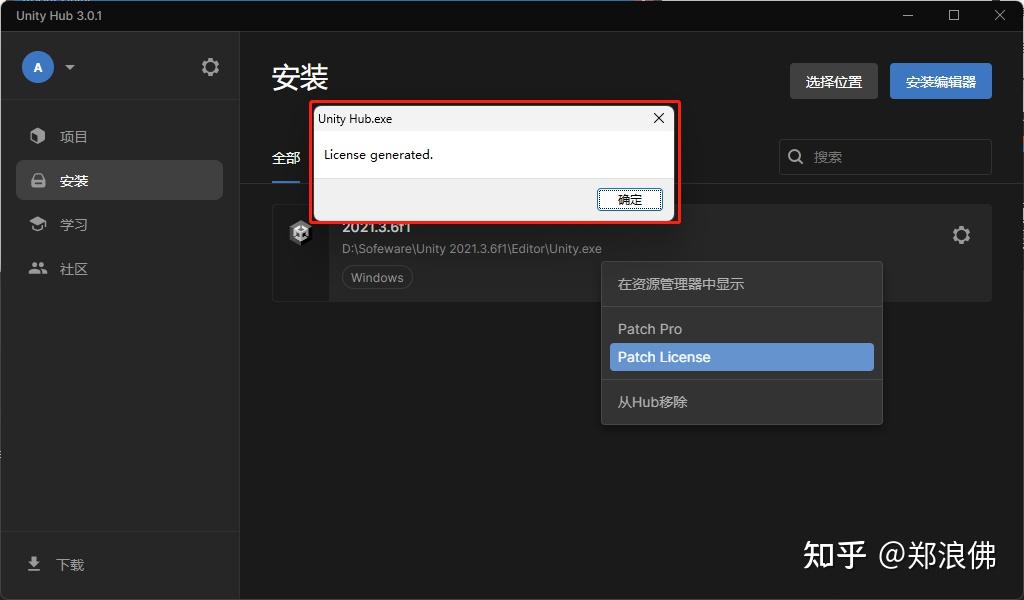1024x600 pixels.
Task: Open the Unity Hub settings gear
Action: [x=210, y=66]
